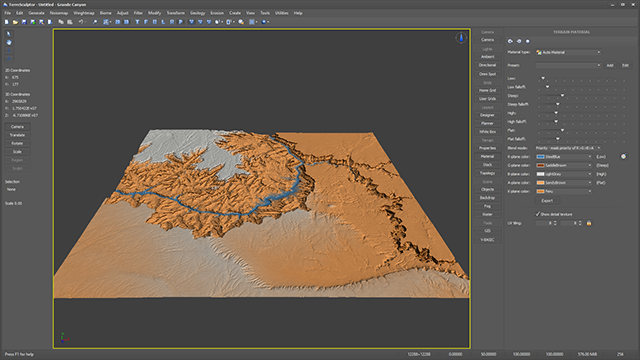Open the File menu
This screenshot has height=360, width=640.
7,13
